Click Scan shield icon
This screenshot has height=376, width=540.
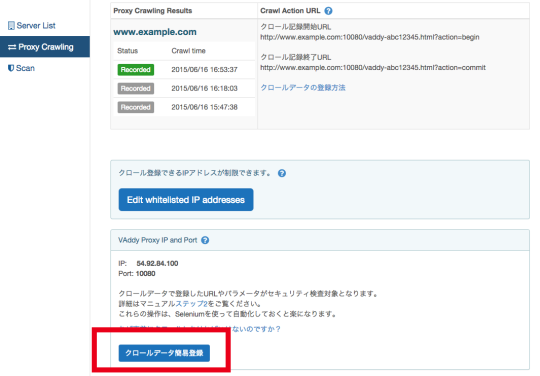[x=11, y=68]
